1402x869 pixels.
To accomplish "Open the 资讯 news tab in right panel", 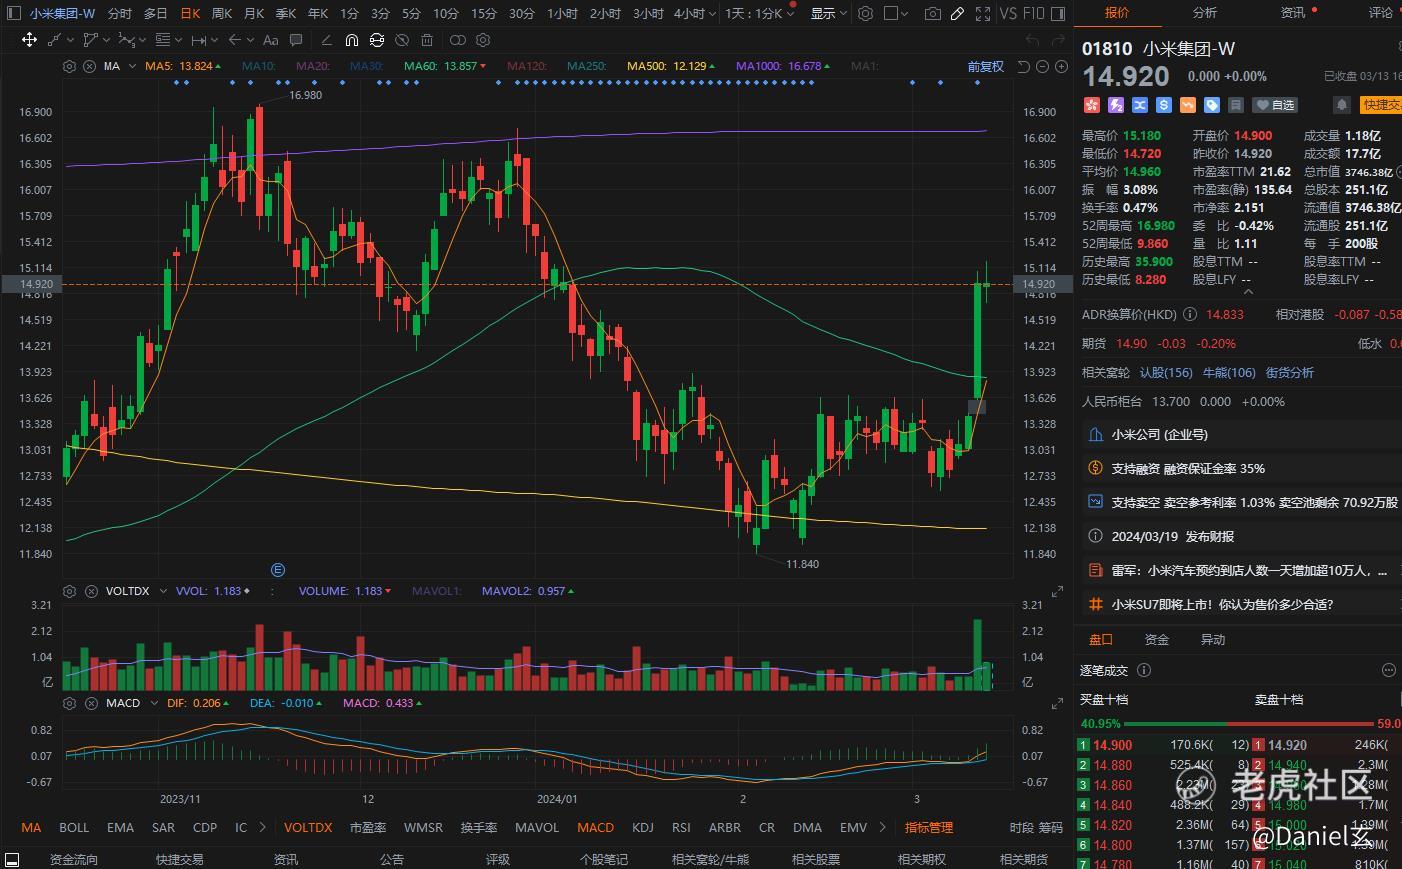I will (x=1293, y=13).
